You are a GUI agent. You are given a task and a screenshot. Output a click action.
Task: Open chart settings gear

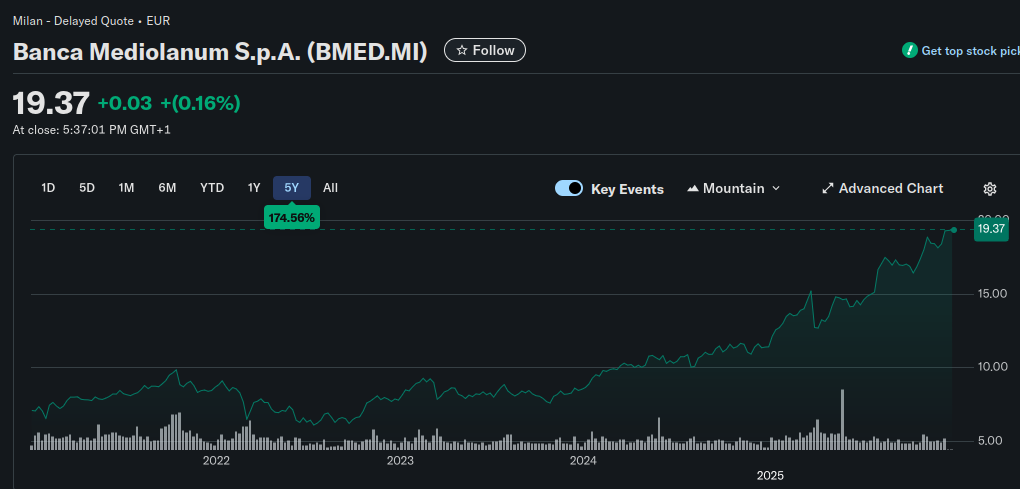990,189
